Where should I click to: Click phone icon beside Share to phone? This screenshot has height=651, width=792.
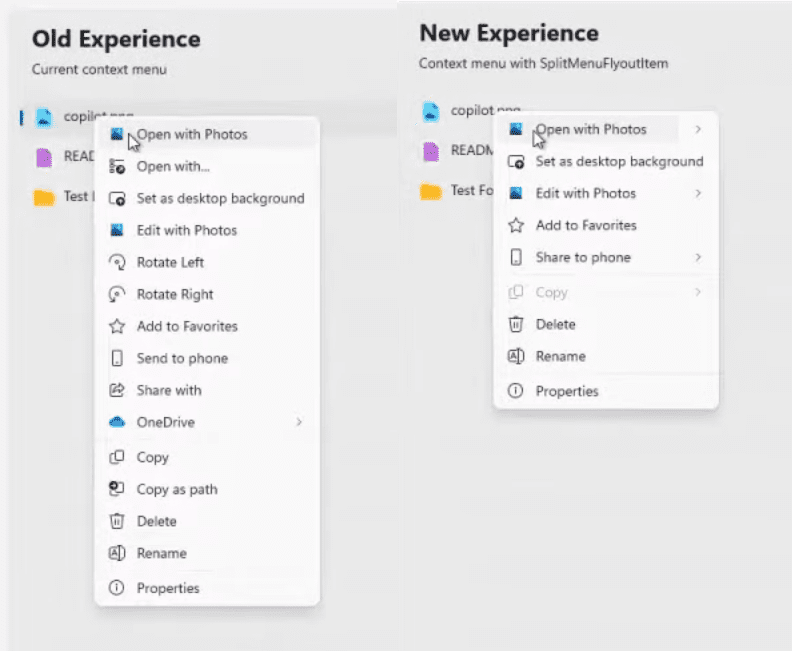516,257
